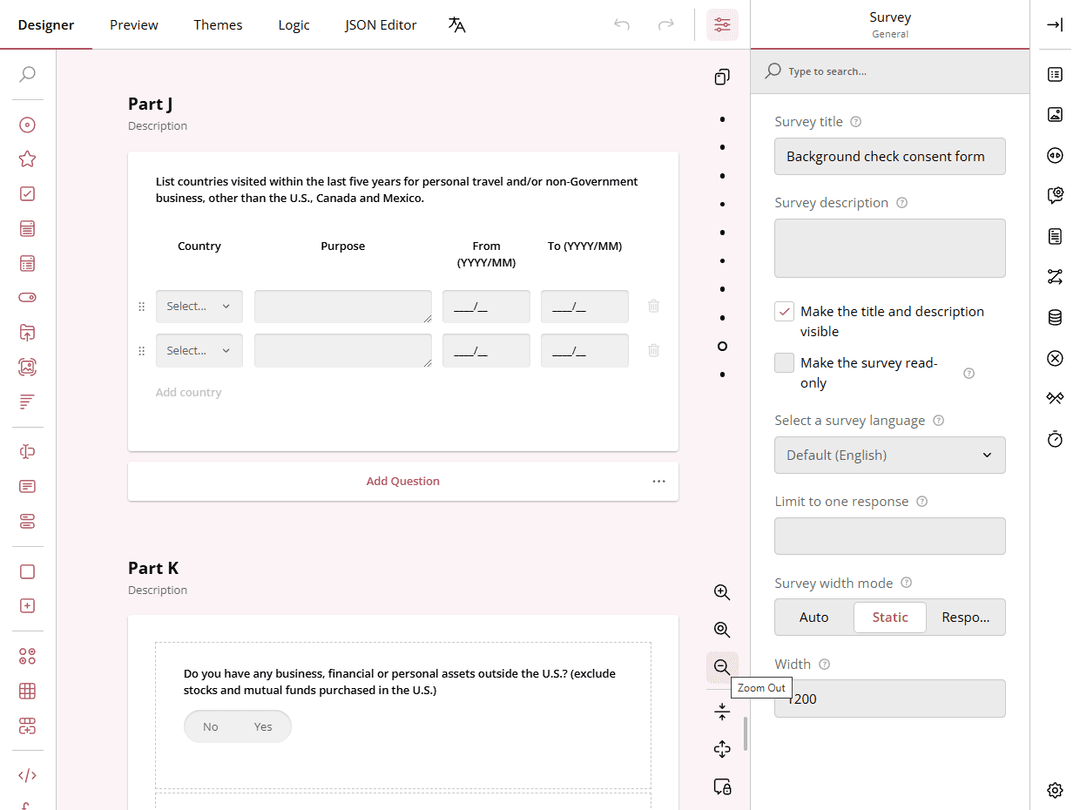Select the Image Picker toolbox icon
Screen dimensions: 1080x810
click(x=28, y=367)
